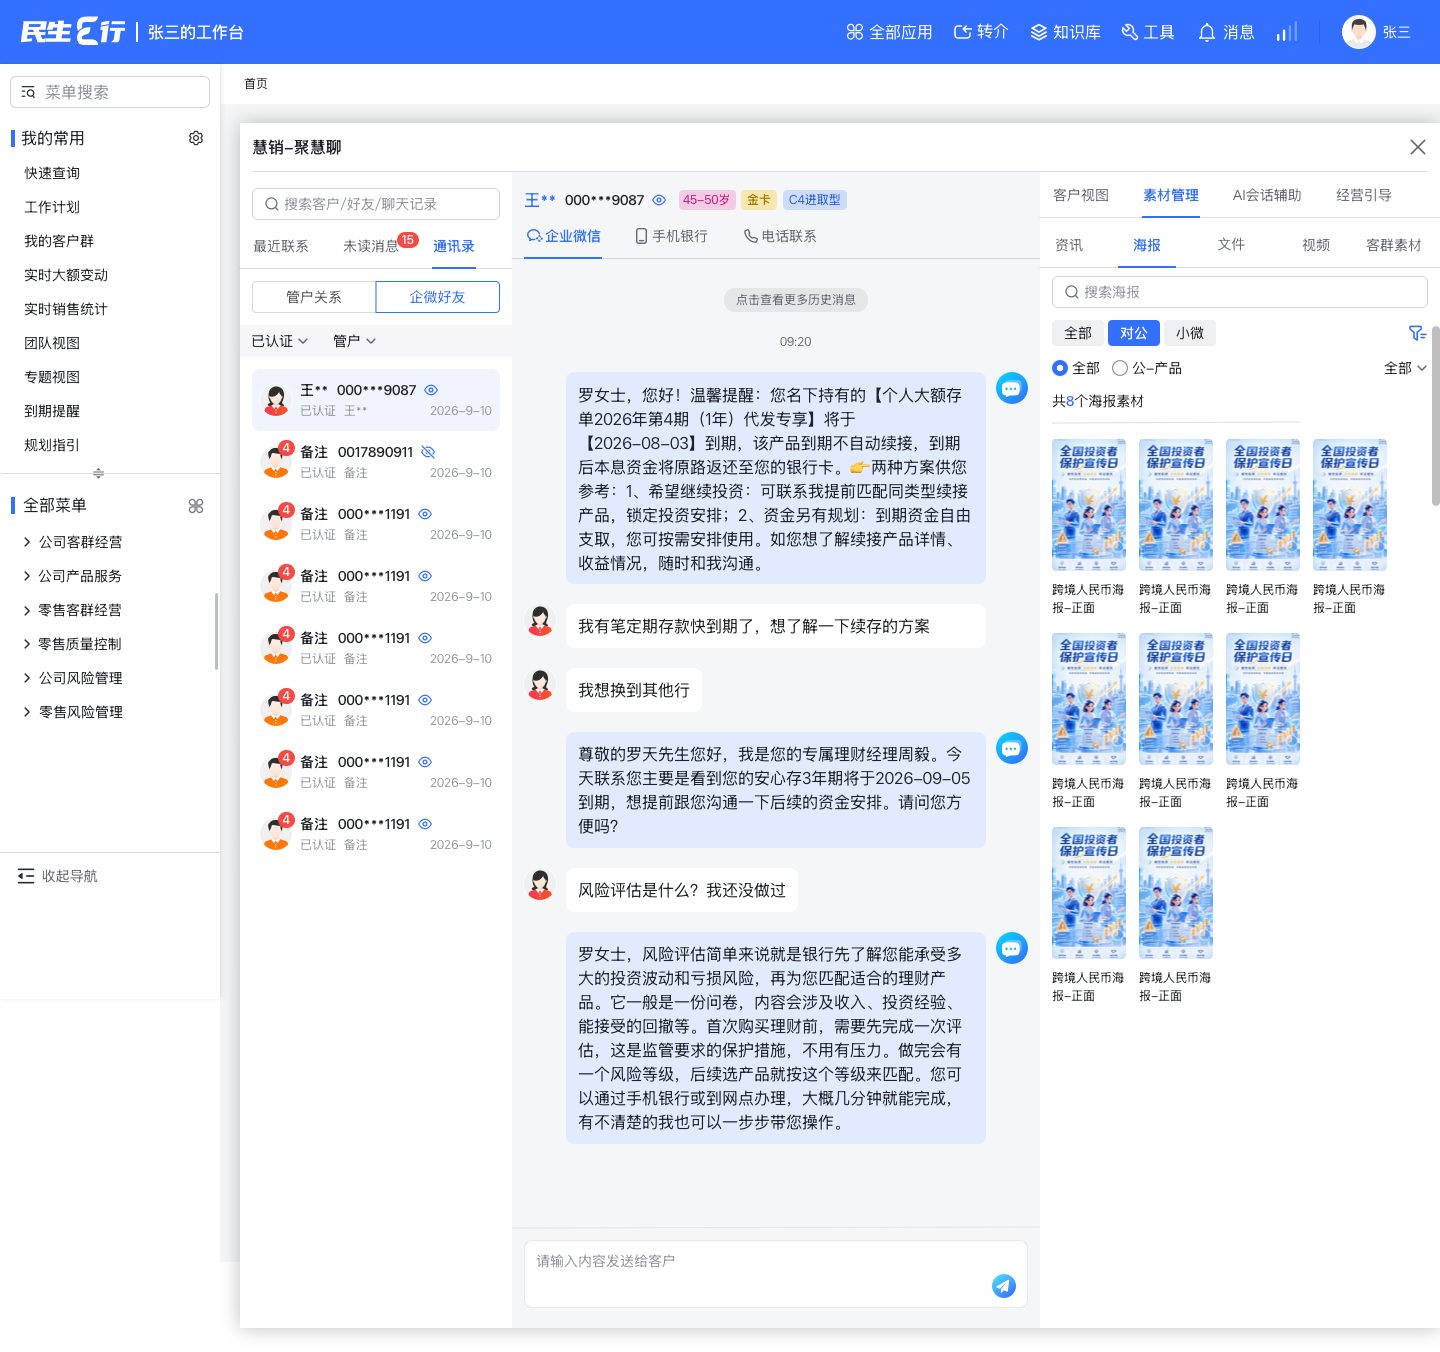Viewport: 1440px width, 1352px height.
Task: Open the 视频 materials tab
Action: [x=1316, y=245]
